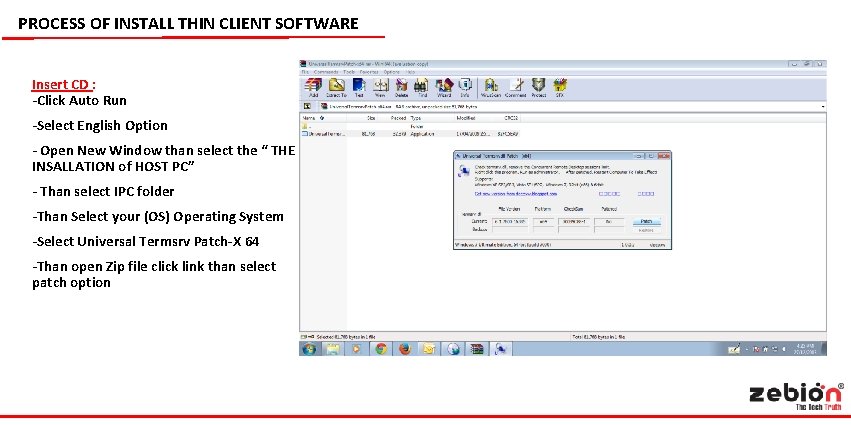Open the archive address bar dropdown arrow
The image size is (851, 425).
[823, 107]
